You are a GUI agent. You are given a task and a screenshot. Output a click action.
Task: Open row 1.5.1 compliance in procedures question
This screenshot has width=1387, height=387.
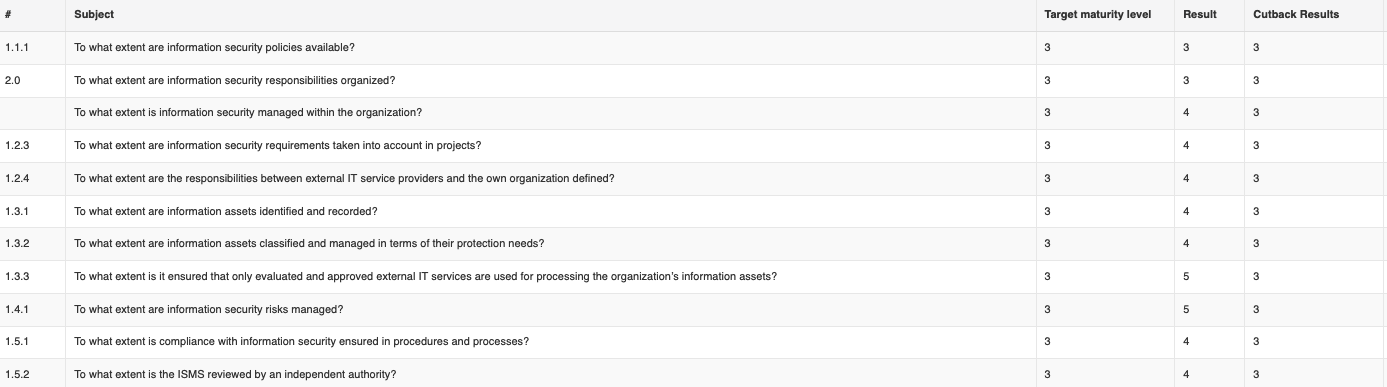[x=302, y=342]
